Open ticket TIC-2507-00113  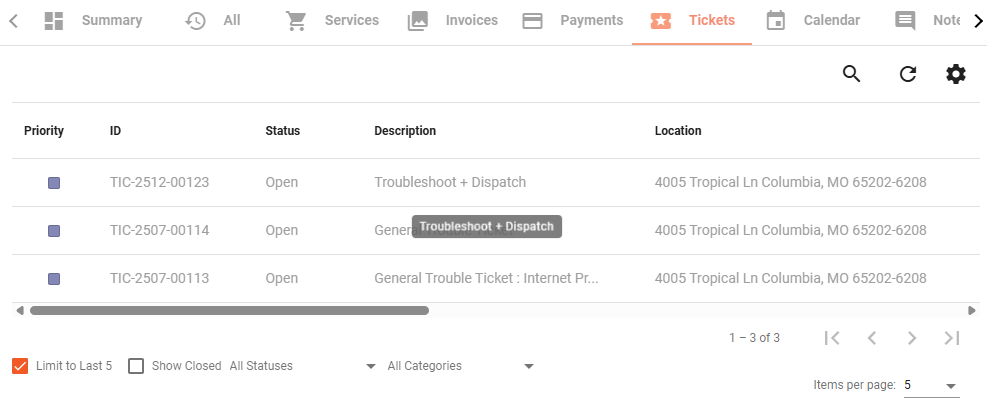click(x=159, y=278)
